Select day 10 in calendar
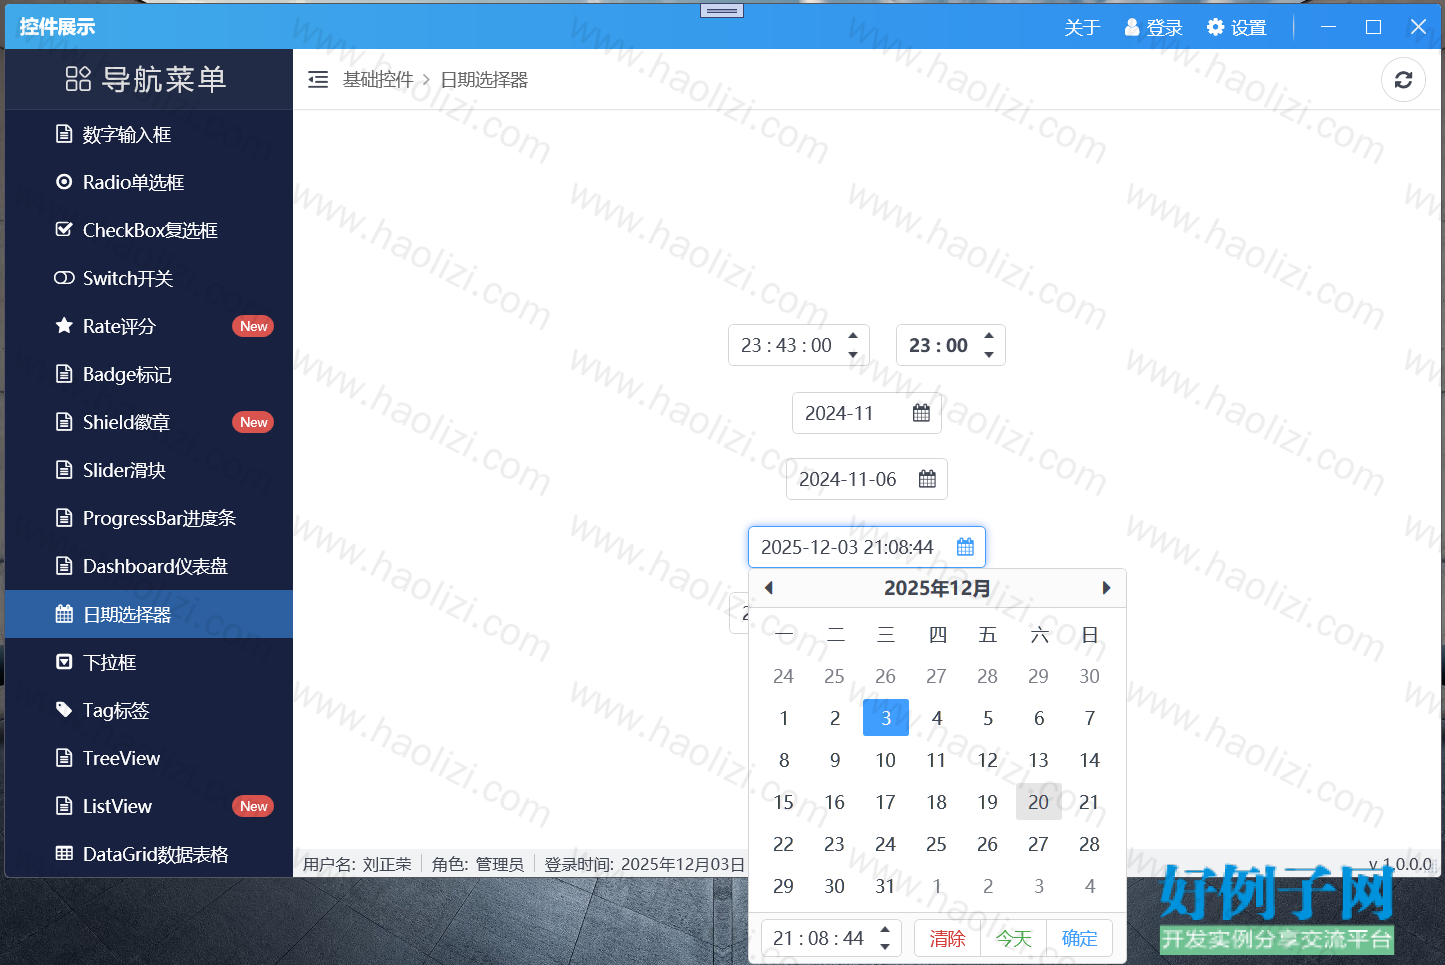1445x965 pixels. [886, 760]
